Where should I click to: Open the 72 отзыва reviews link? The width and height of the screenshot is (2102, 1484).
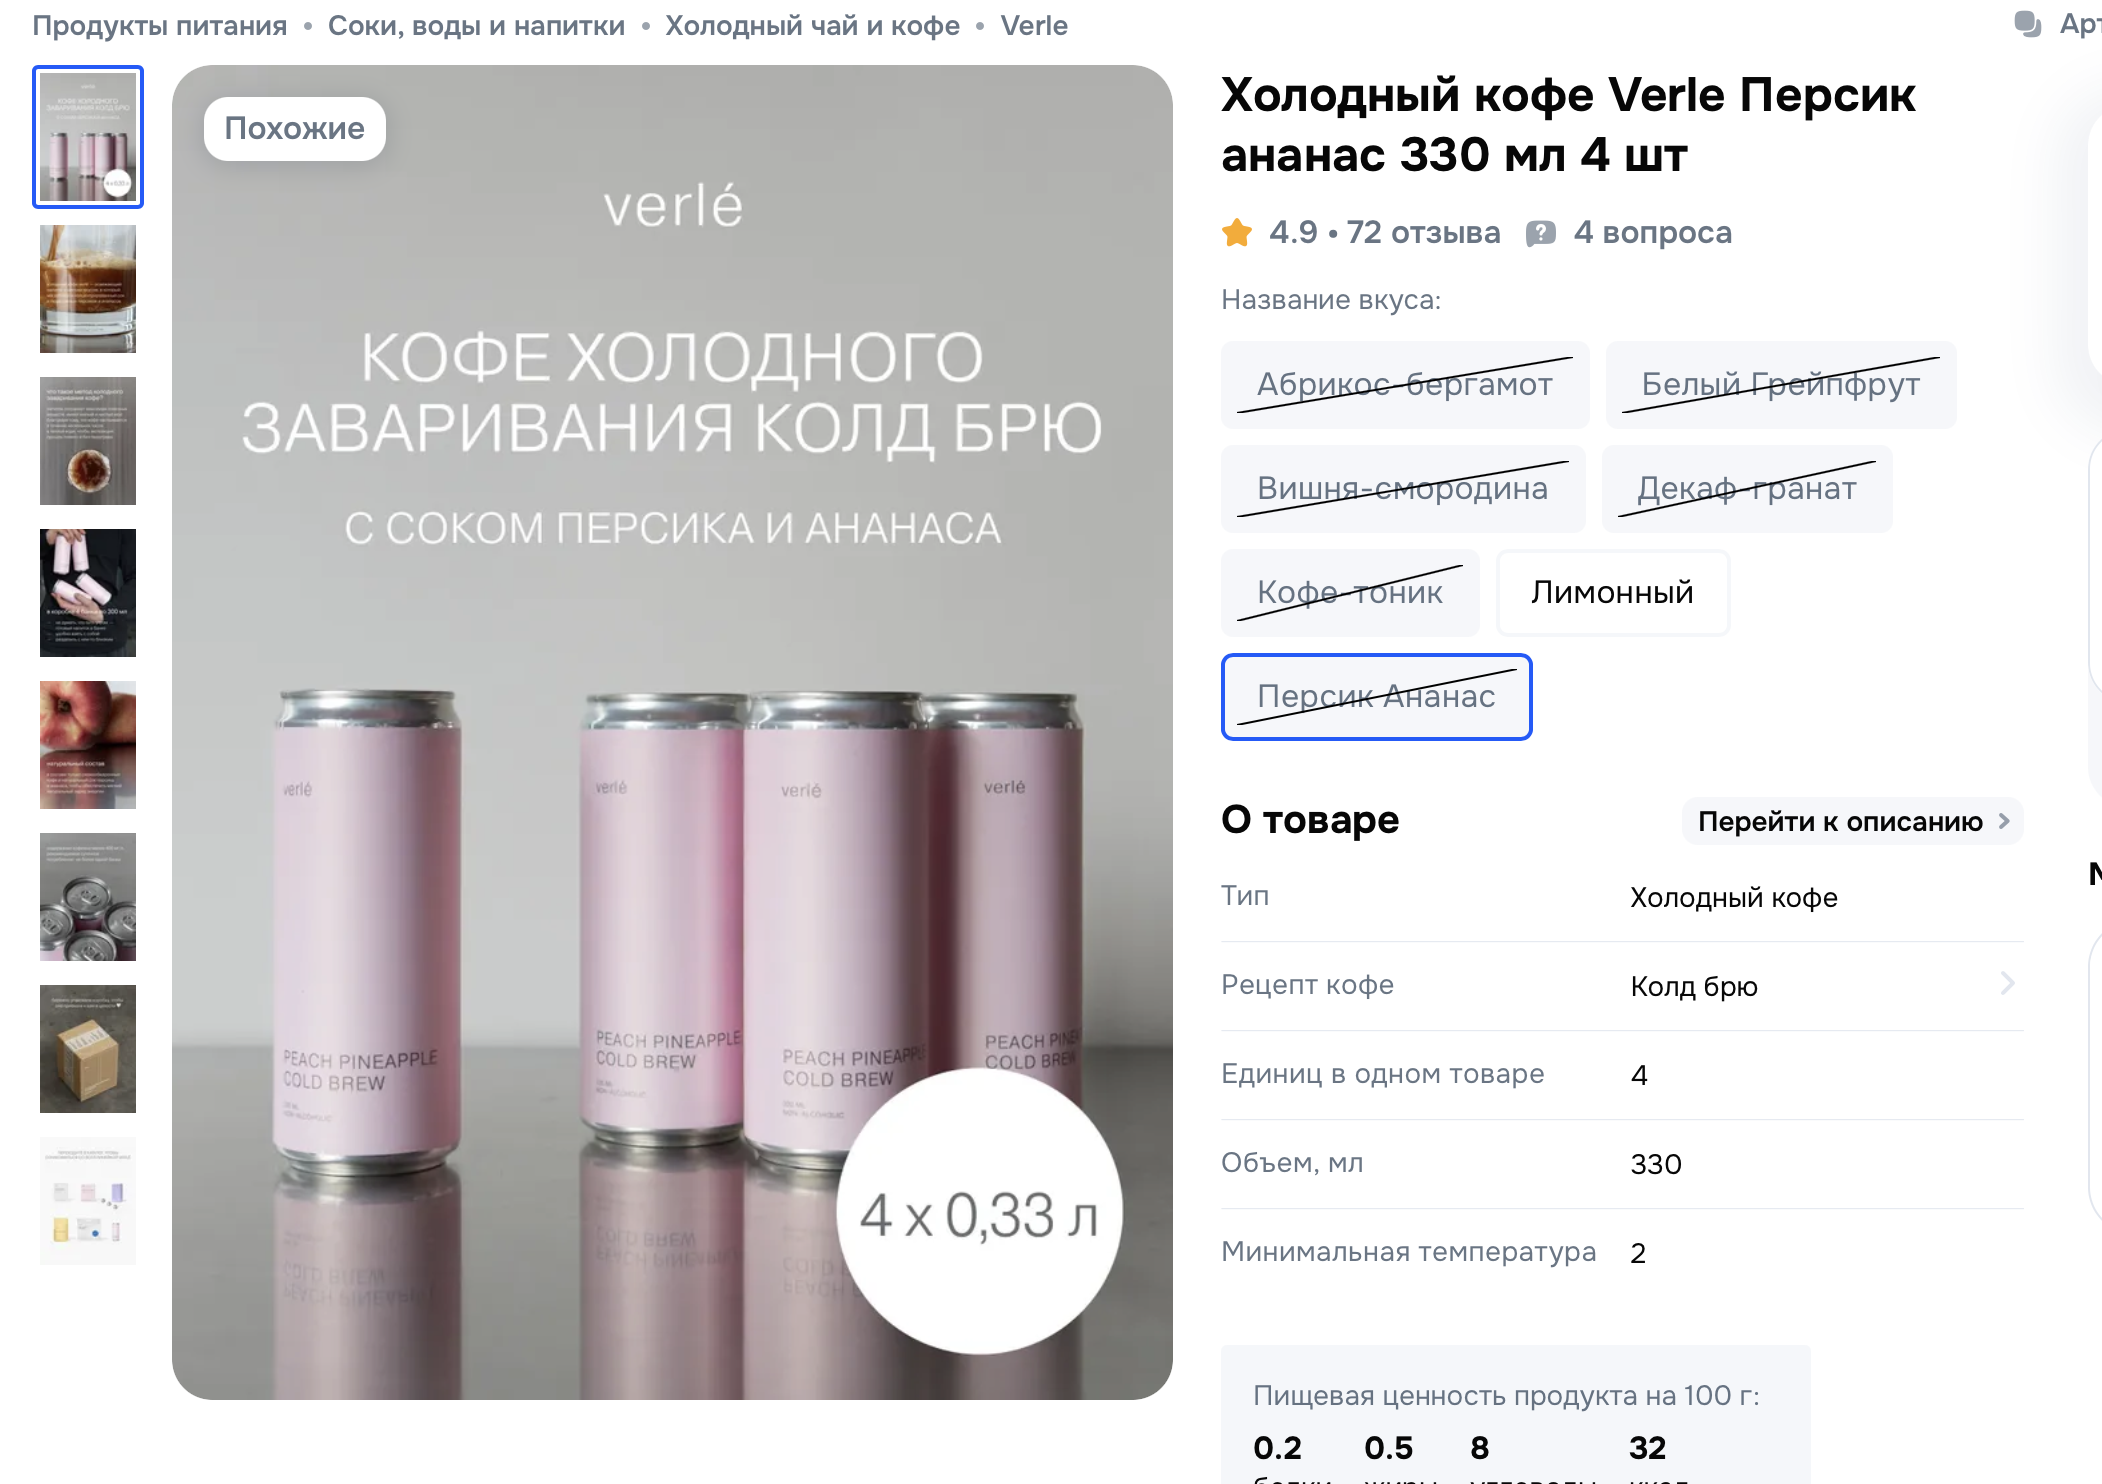tap(1423, 232)
